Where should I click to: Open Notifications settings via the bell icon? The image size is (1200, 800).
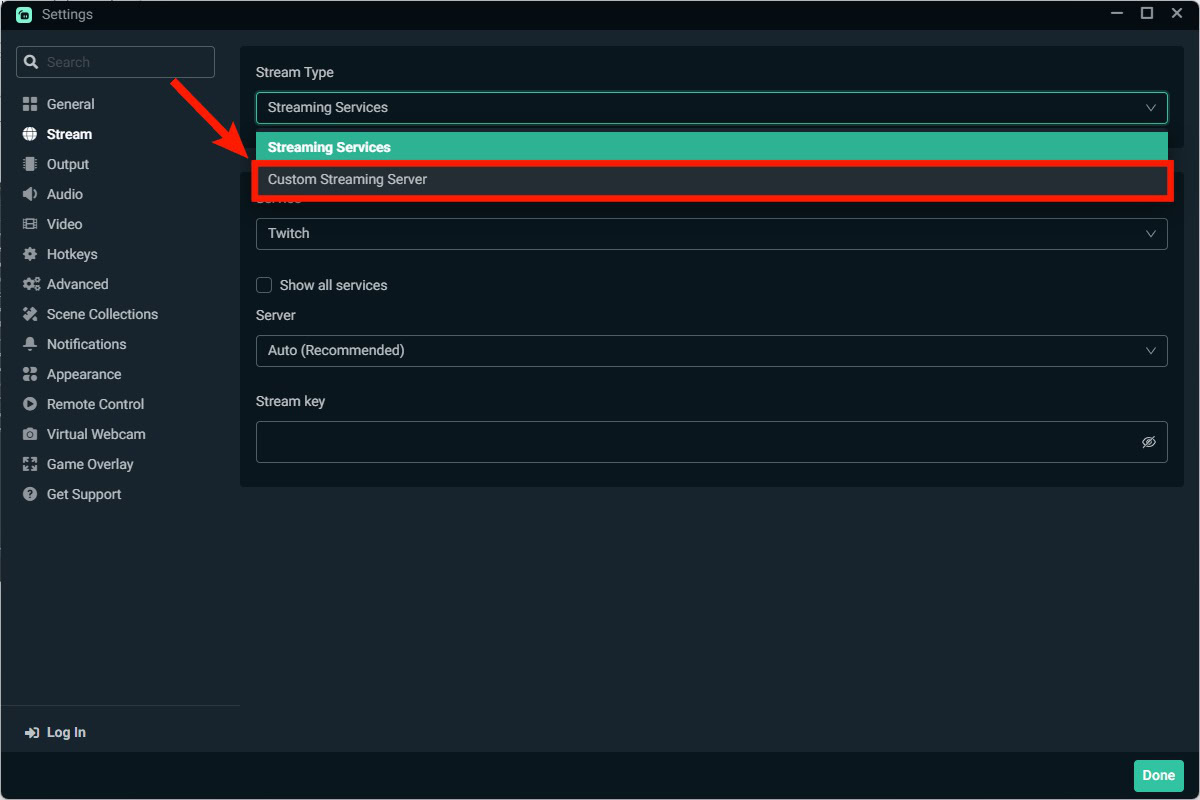[28, 344]
